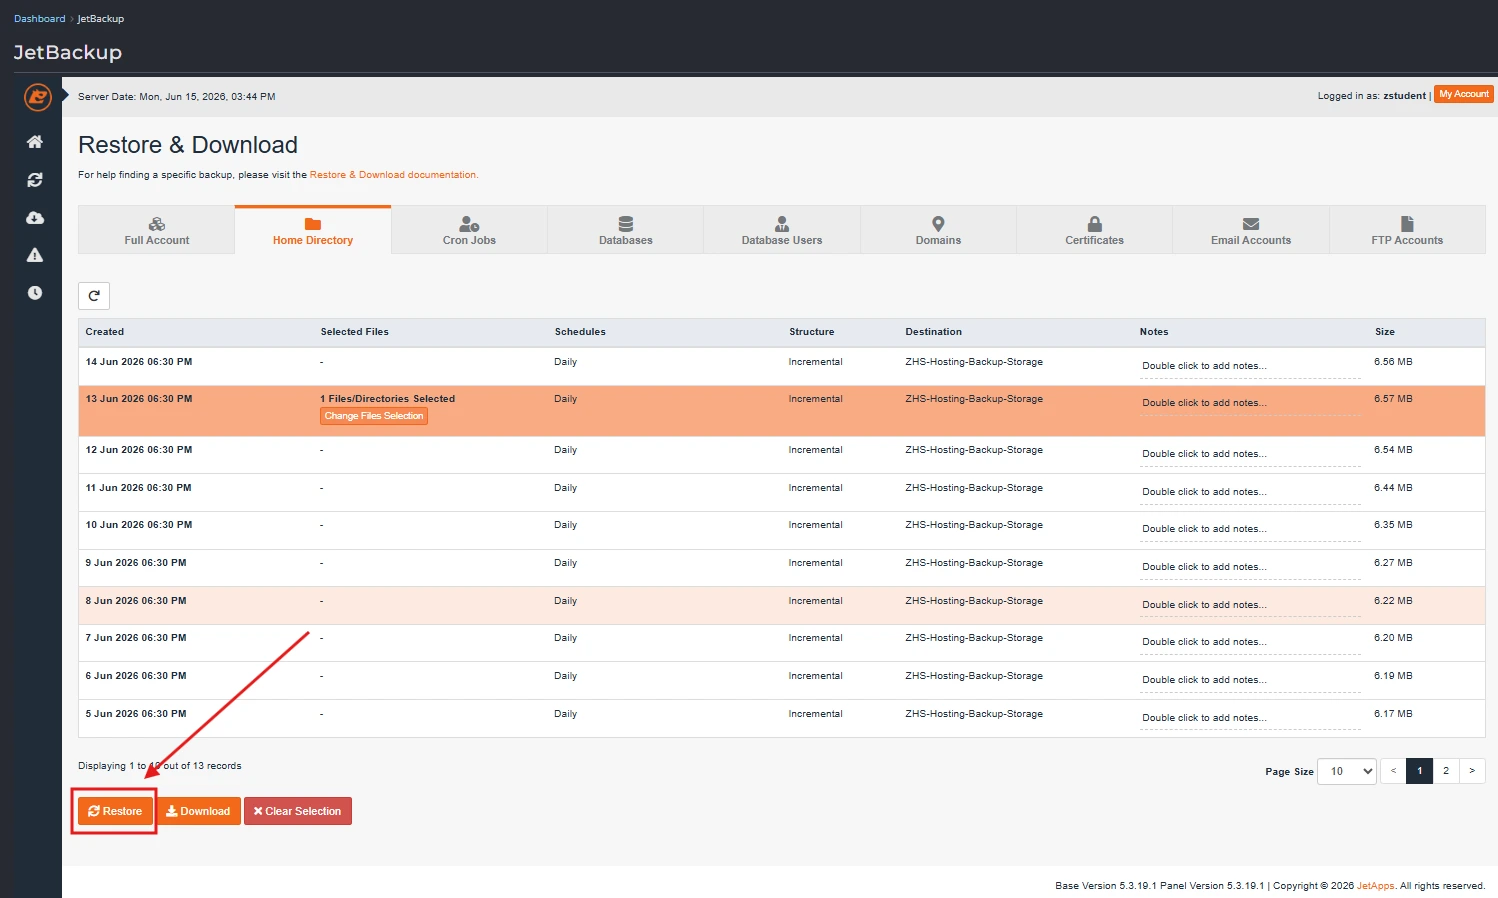Select the 12 Jun 2026 06:30 PM backup

tap(782, 455)
